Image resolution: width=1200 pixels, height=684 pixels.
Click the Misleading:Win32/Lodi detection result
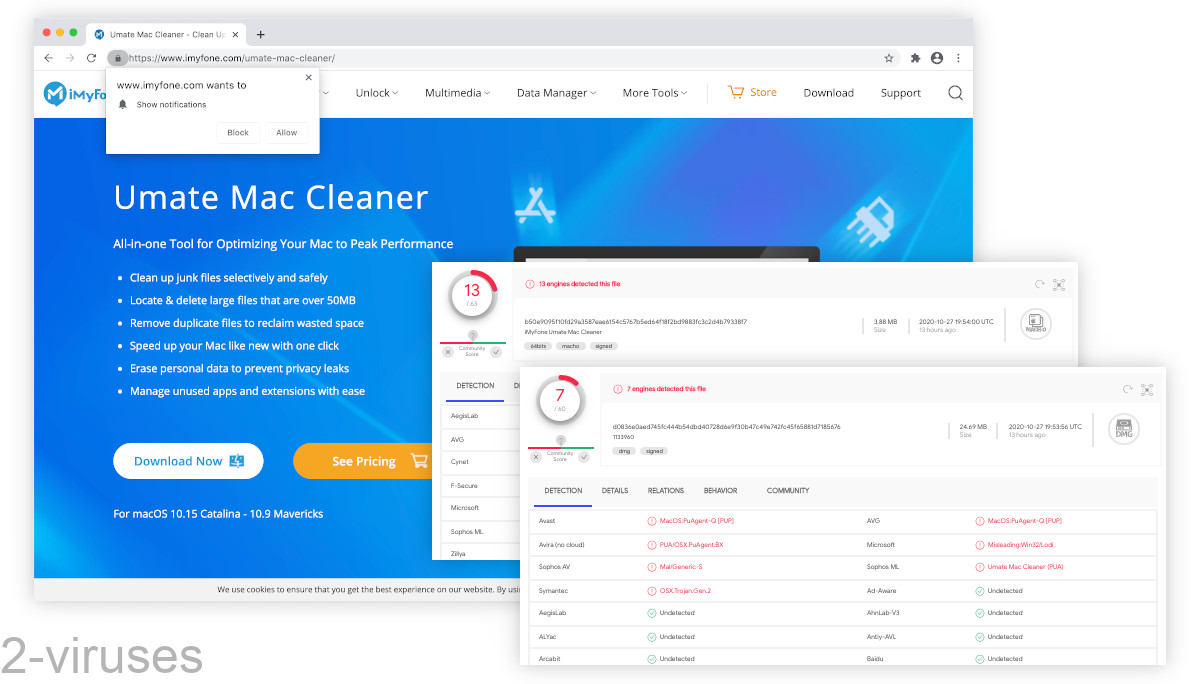(1020, 545)
